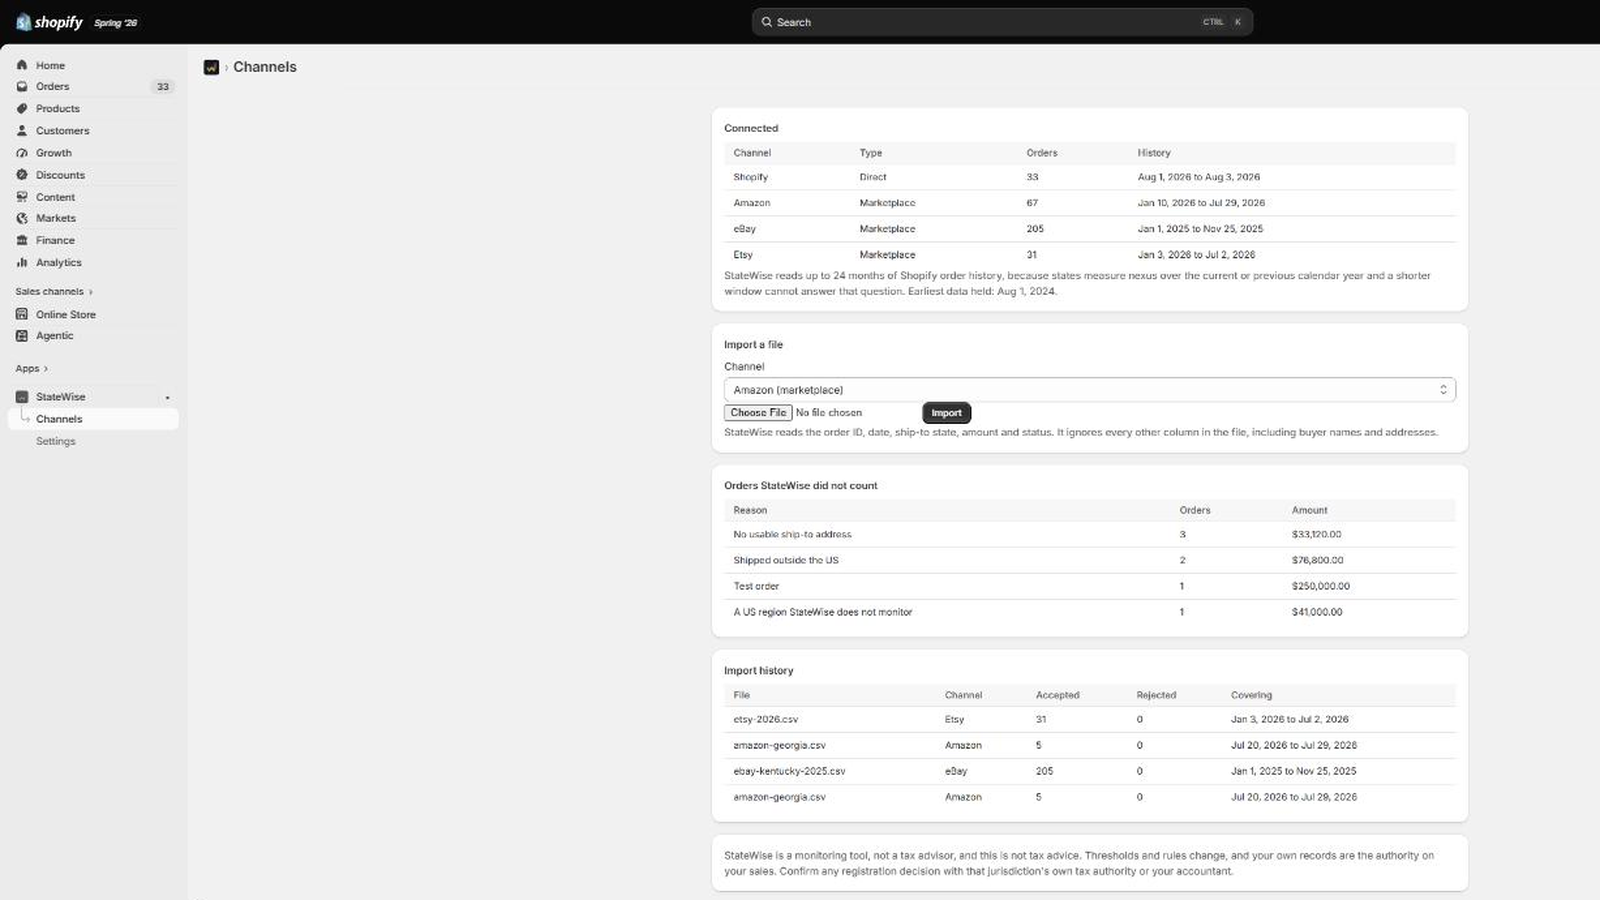Screen dimensions: 1600x900
Task: Focus the Search field in the top bar
Action: pos(1002,22)
